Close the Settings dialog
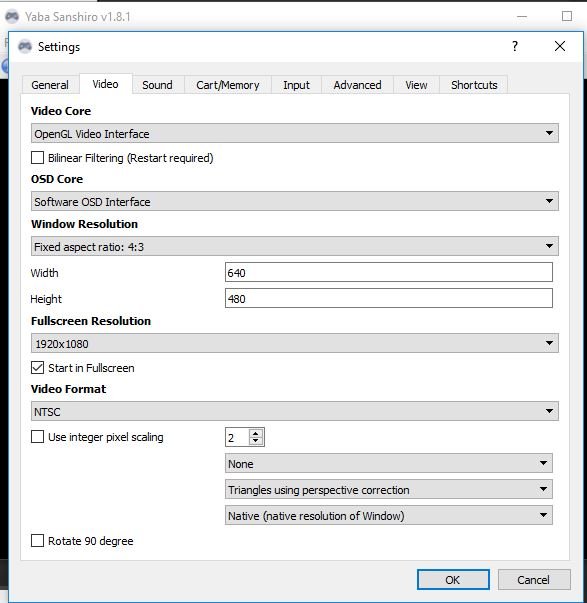 click(560, 46)
